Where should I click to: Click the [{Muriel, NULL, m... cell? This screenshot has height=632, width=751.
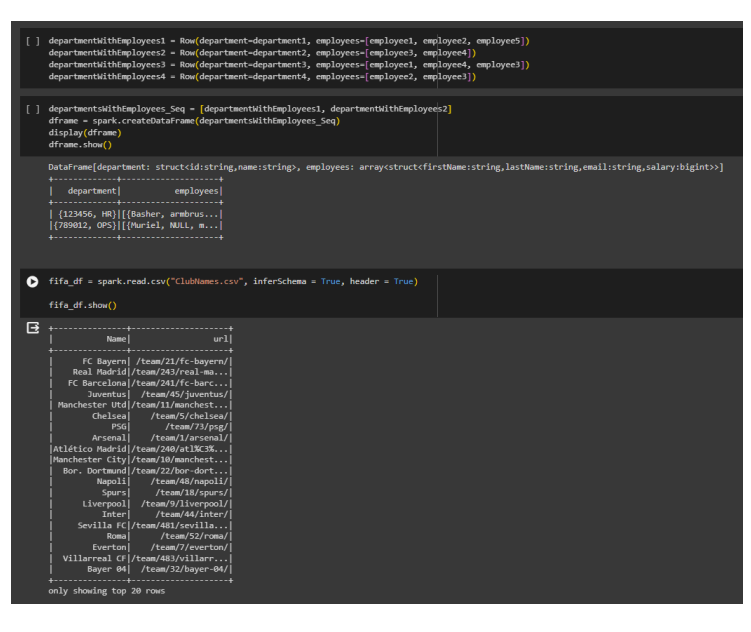pyautogui.click(x=170, y=226)
